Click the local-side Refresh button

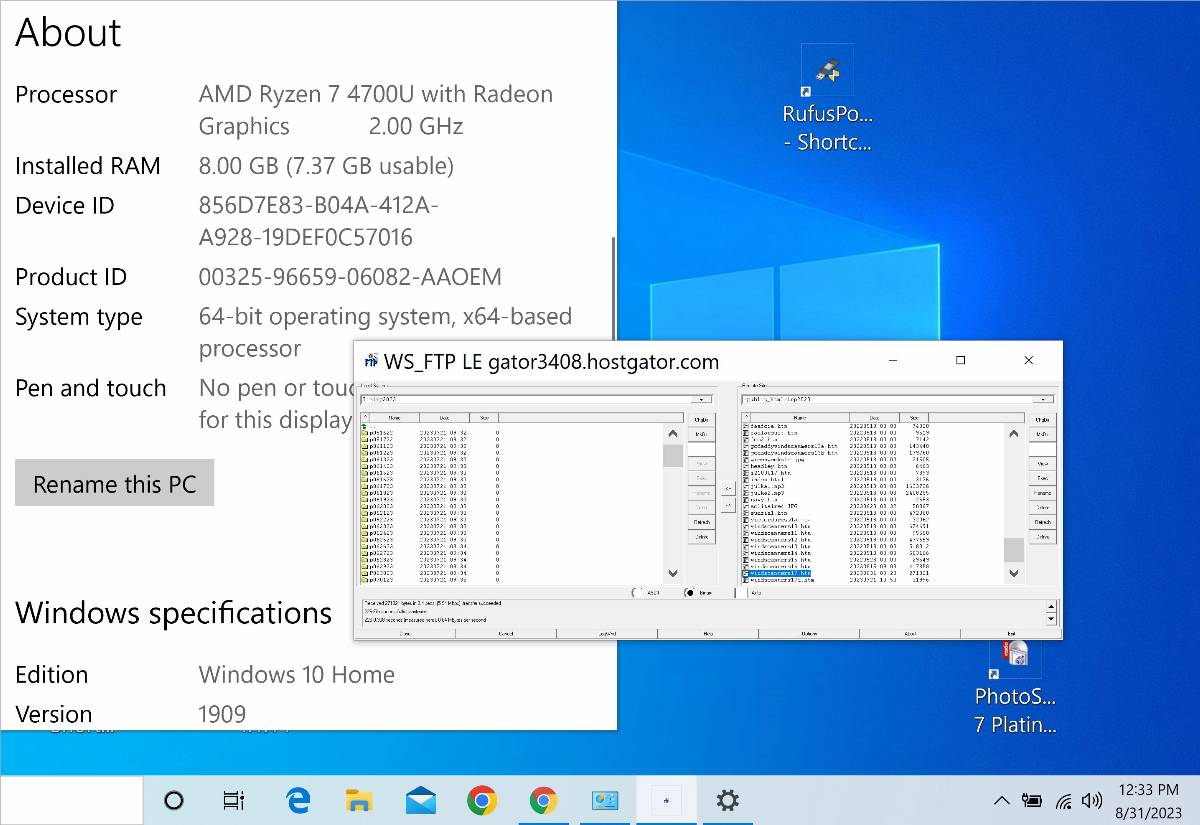701,522
